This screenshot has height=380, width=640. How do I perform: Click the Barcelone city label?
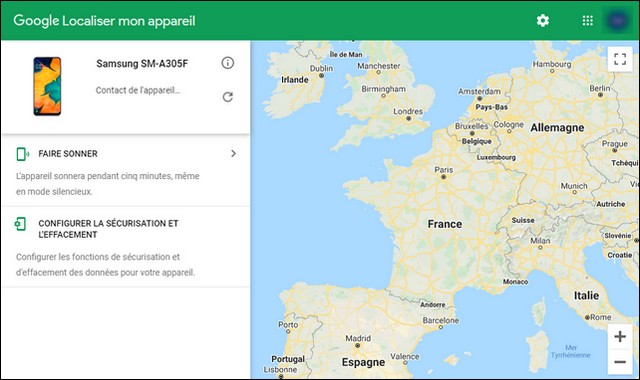[x=440, y=320]
